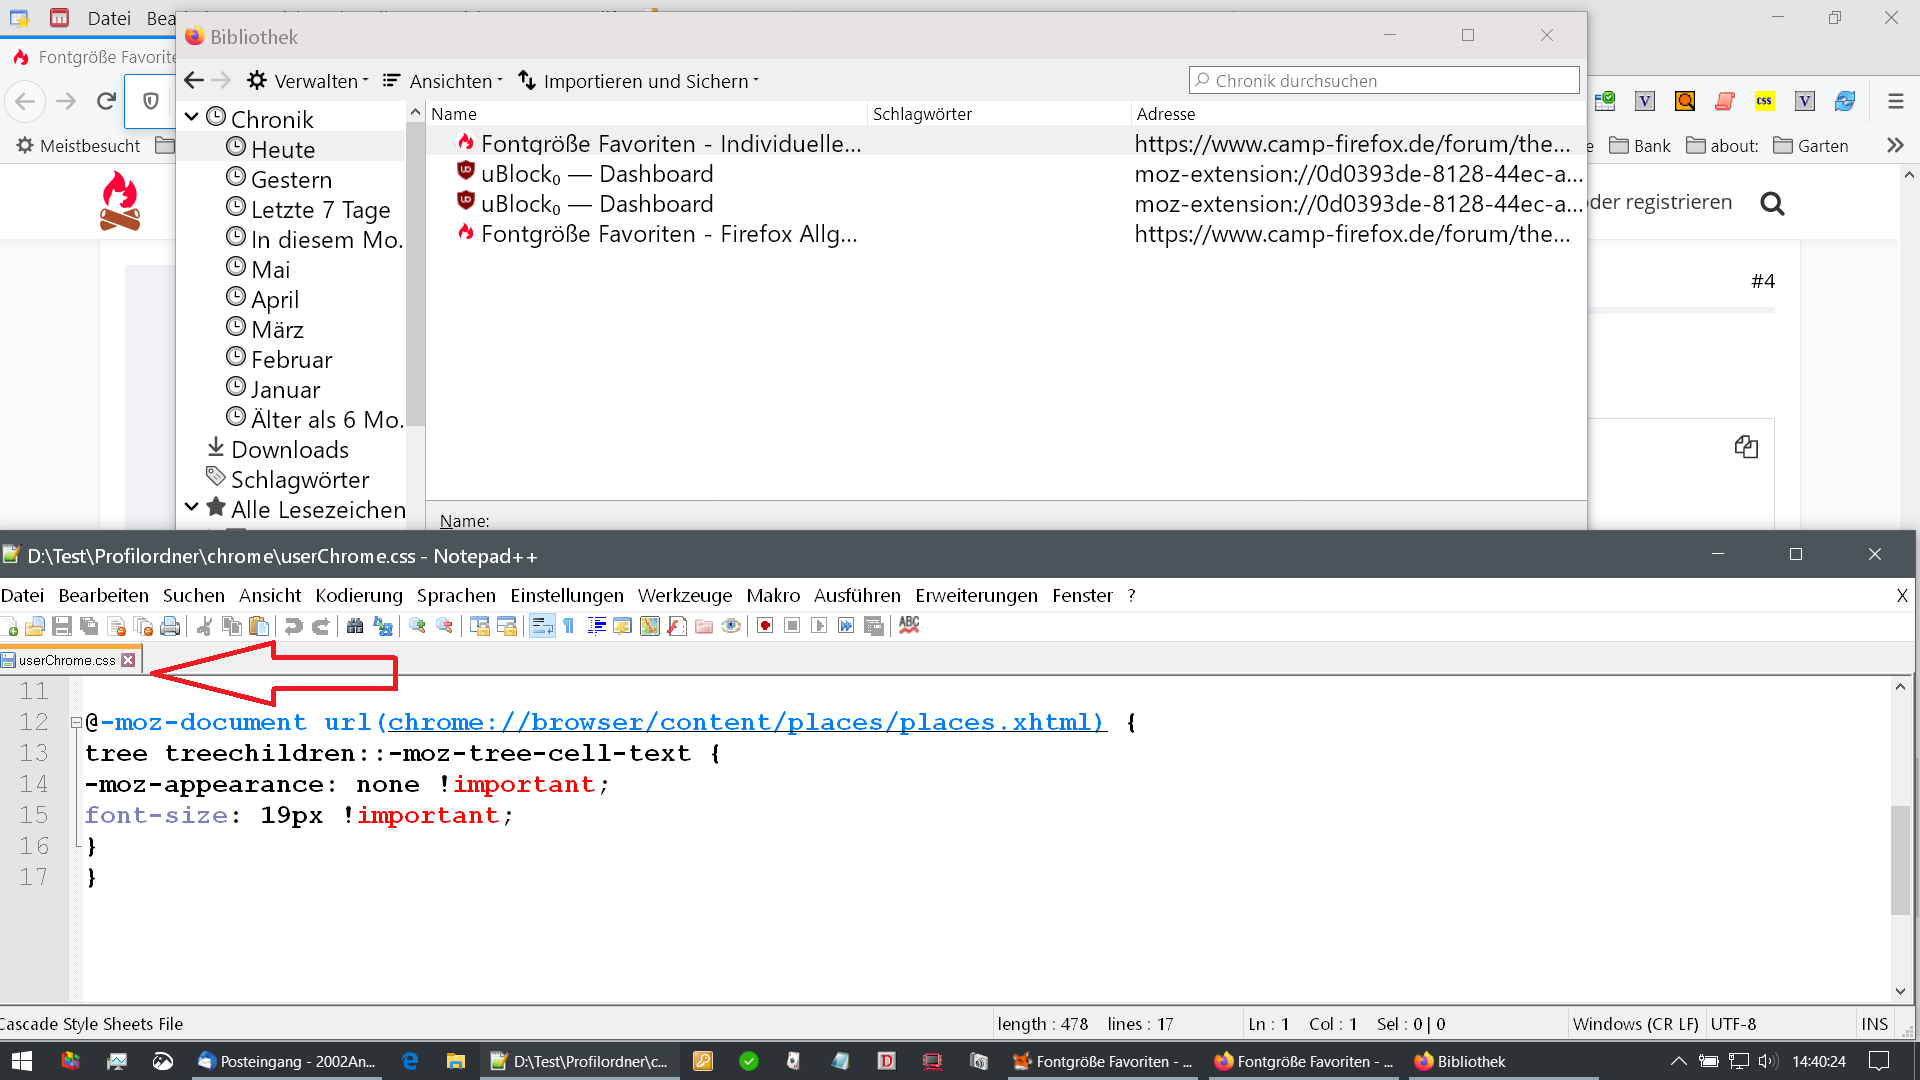Viewport: 1920px width, 1080px height.
Task: Click the Paste clipboard icon
Action: [x=259, y=626]
